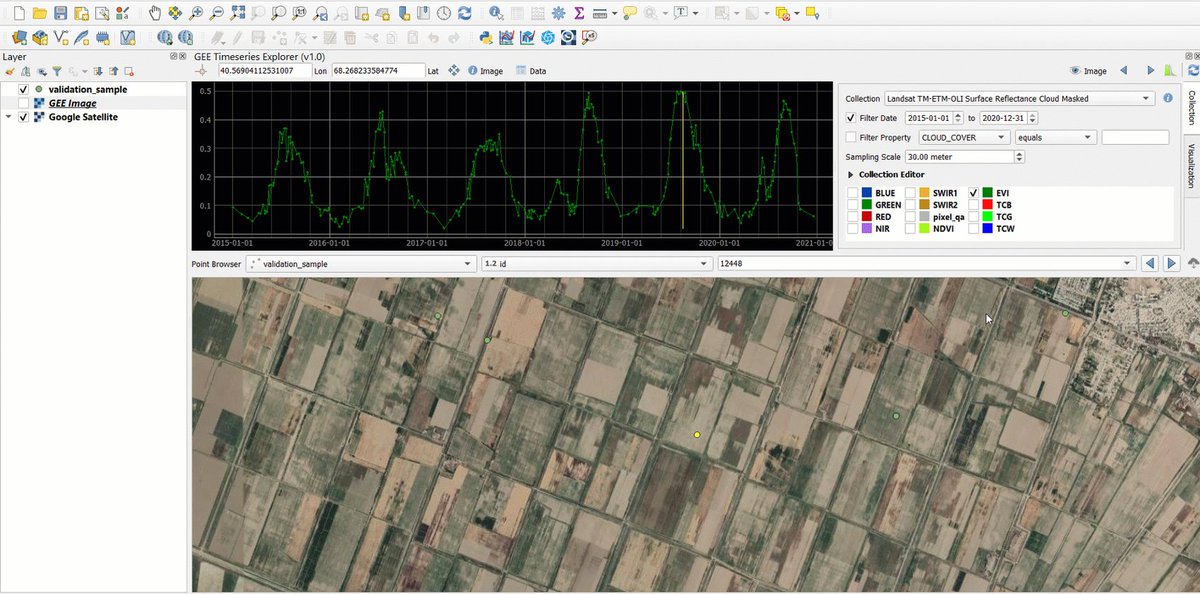The image size is (1200, 594).
Task: Click the pan-to-location arrows icon
Action: [x=453, y=71]
